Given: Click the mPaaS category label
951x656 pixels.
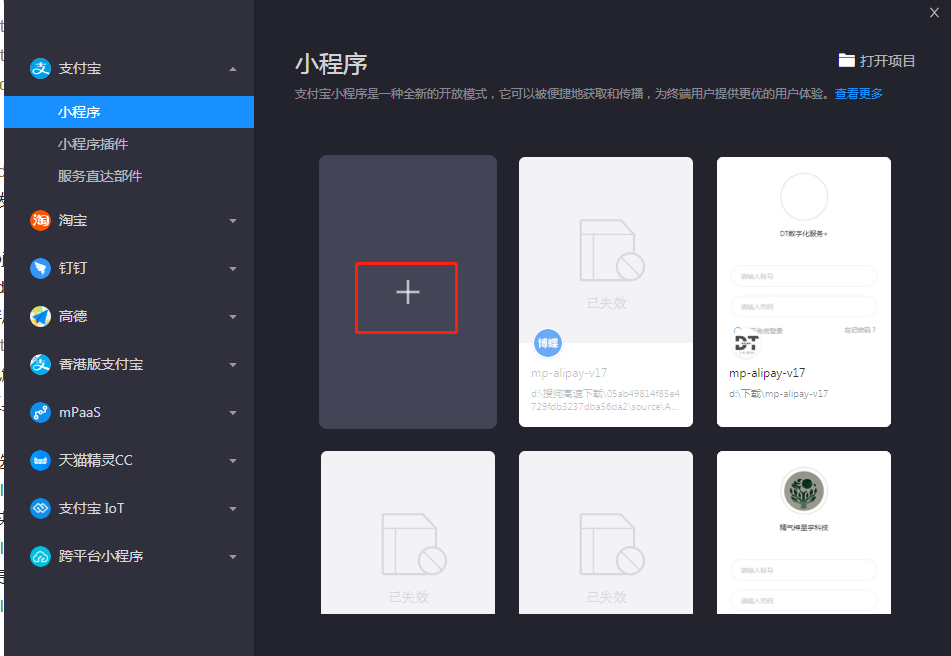Looking at the screenshot, I should [80, 412].
